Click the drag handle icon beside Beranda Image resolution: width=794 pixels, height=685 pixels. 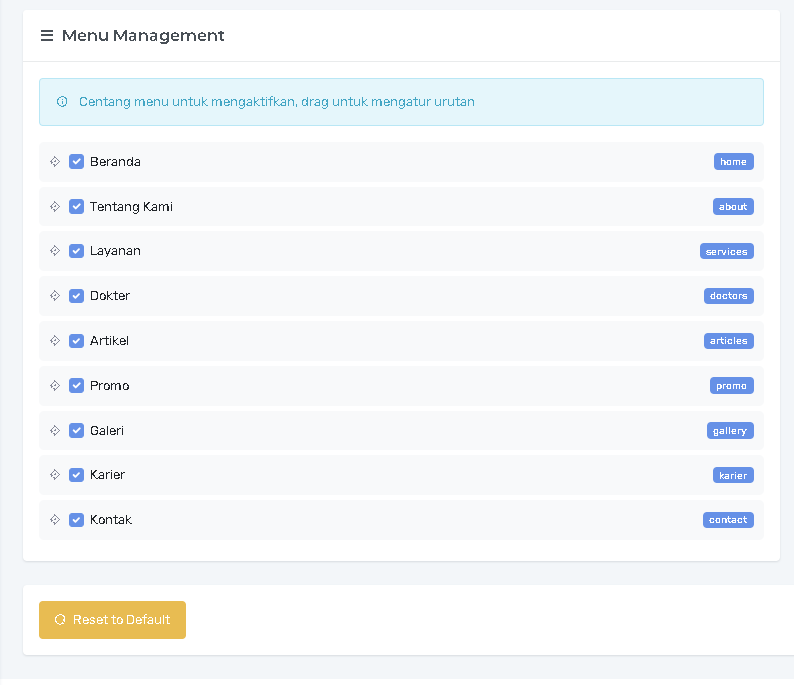[55, 162]
